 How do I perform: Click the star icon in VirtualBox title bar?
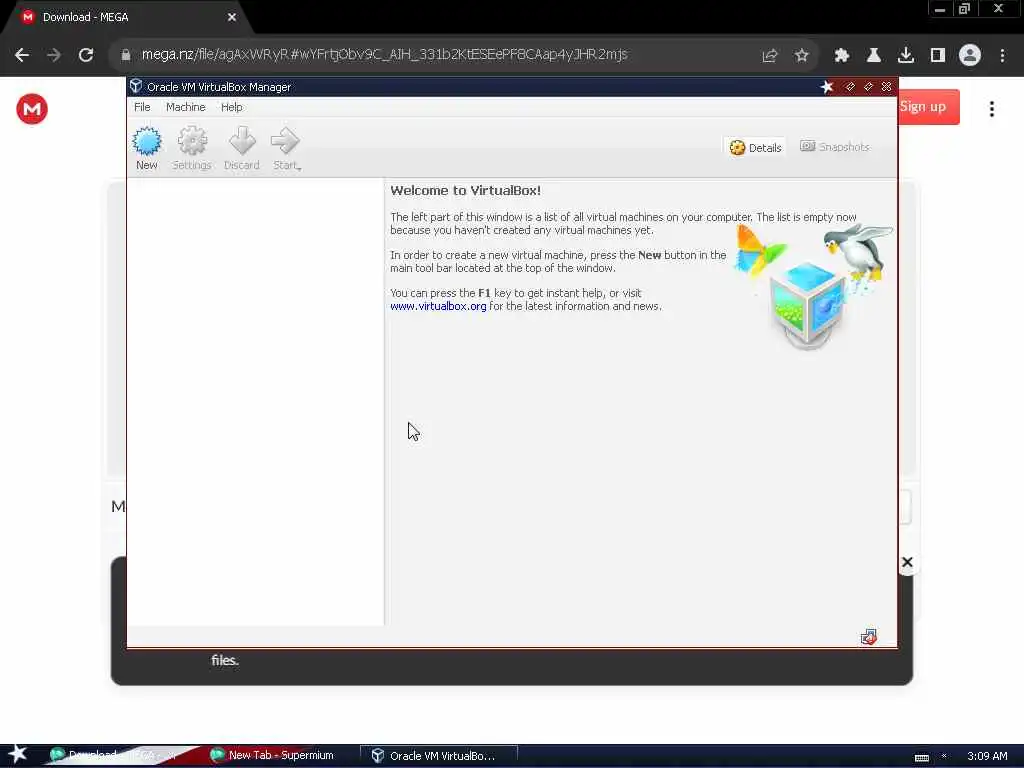click(827, 87)
